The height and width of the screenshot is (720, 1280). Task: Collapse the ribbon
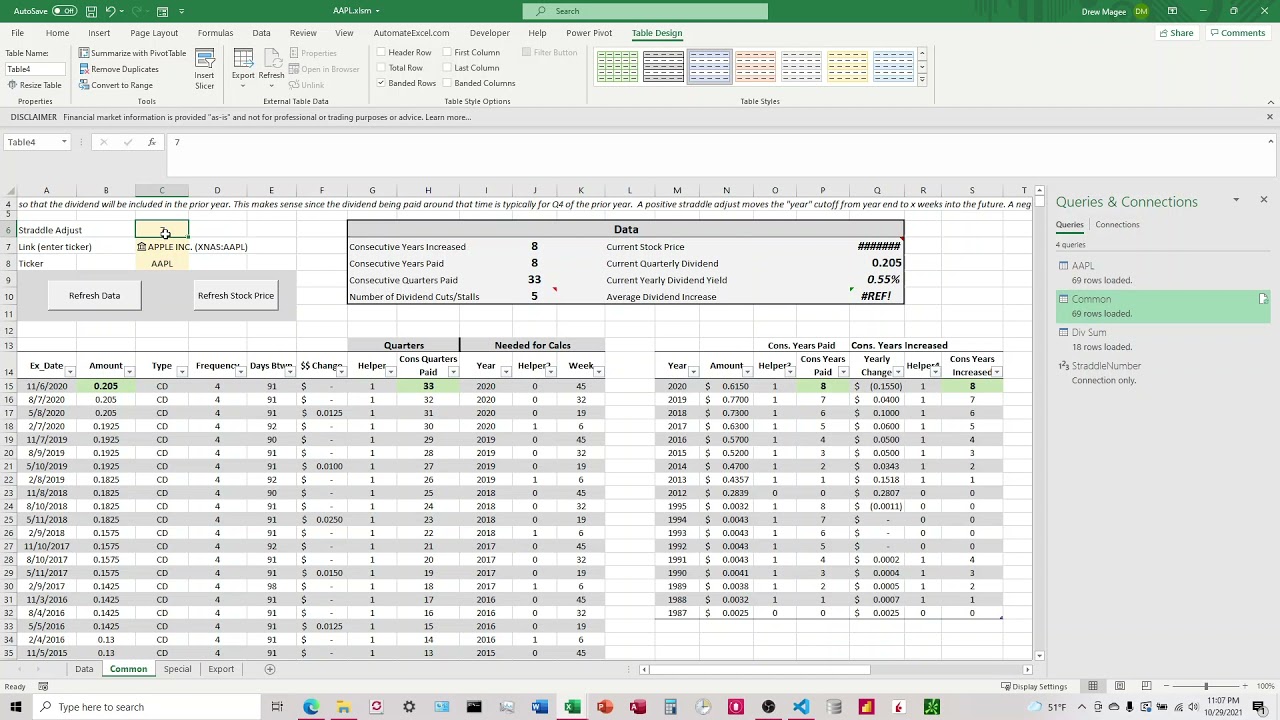pyautogui.click(x=1270, y=102)
